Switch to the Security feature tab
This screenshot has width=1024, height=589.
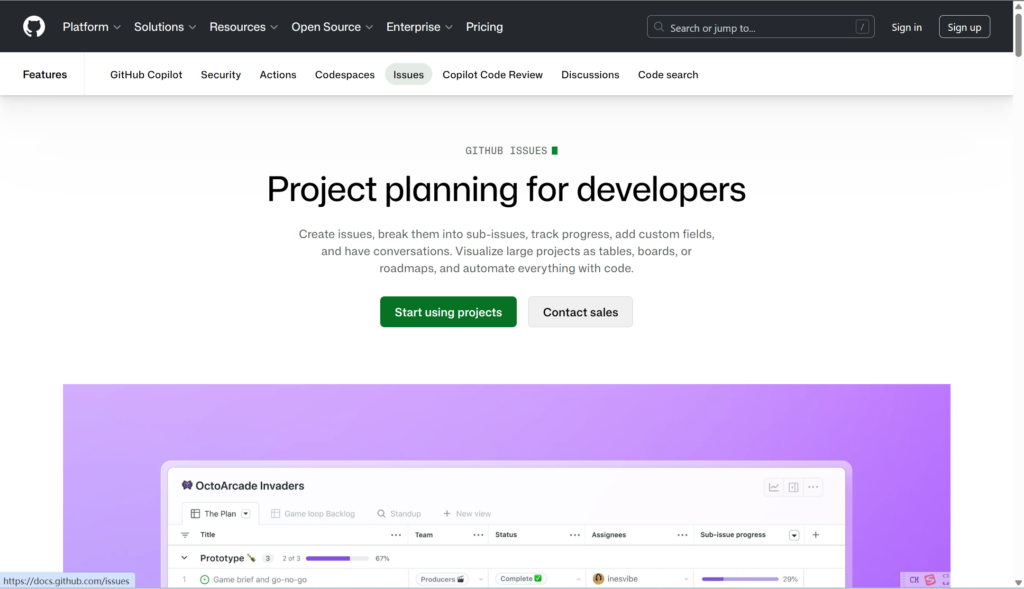(x=221, y=74)
